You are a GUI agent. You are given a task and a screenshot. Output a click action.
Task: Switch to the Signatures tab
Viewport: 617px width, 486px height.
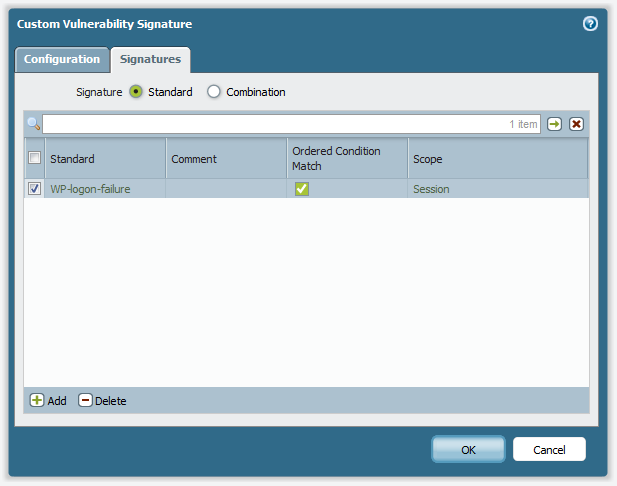pyautogui.click(x=151, y=59)
